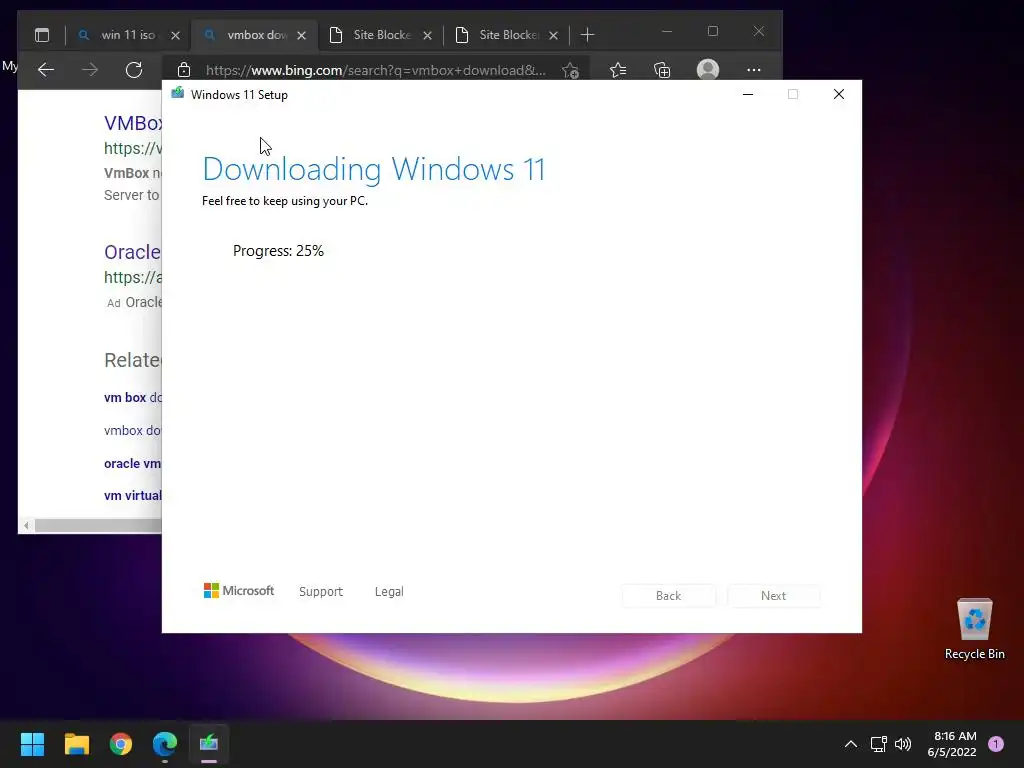1024x768 pixels.
Task: Select related search 'vm virtual'
Action: (133, 495)
